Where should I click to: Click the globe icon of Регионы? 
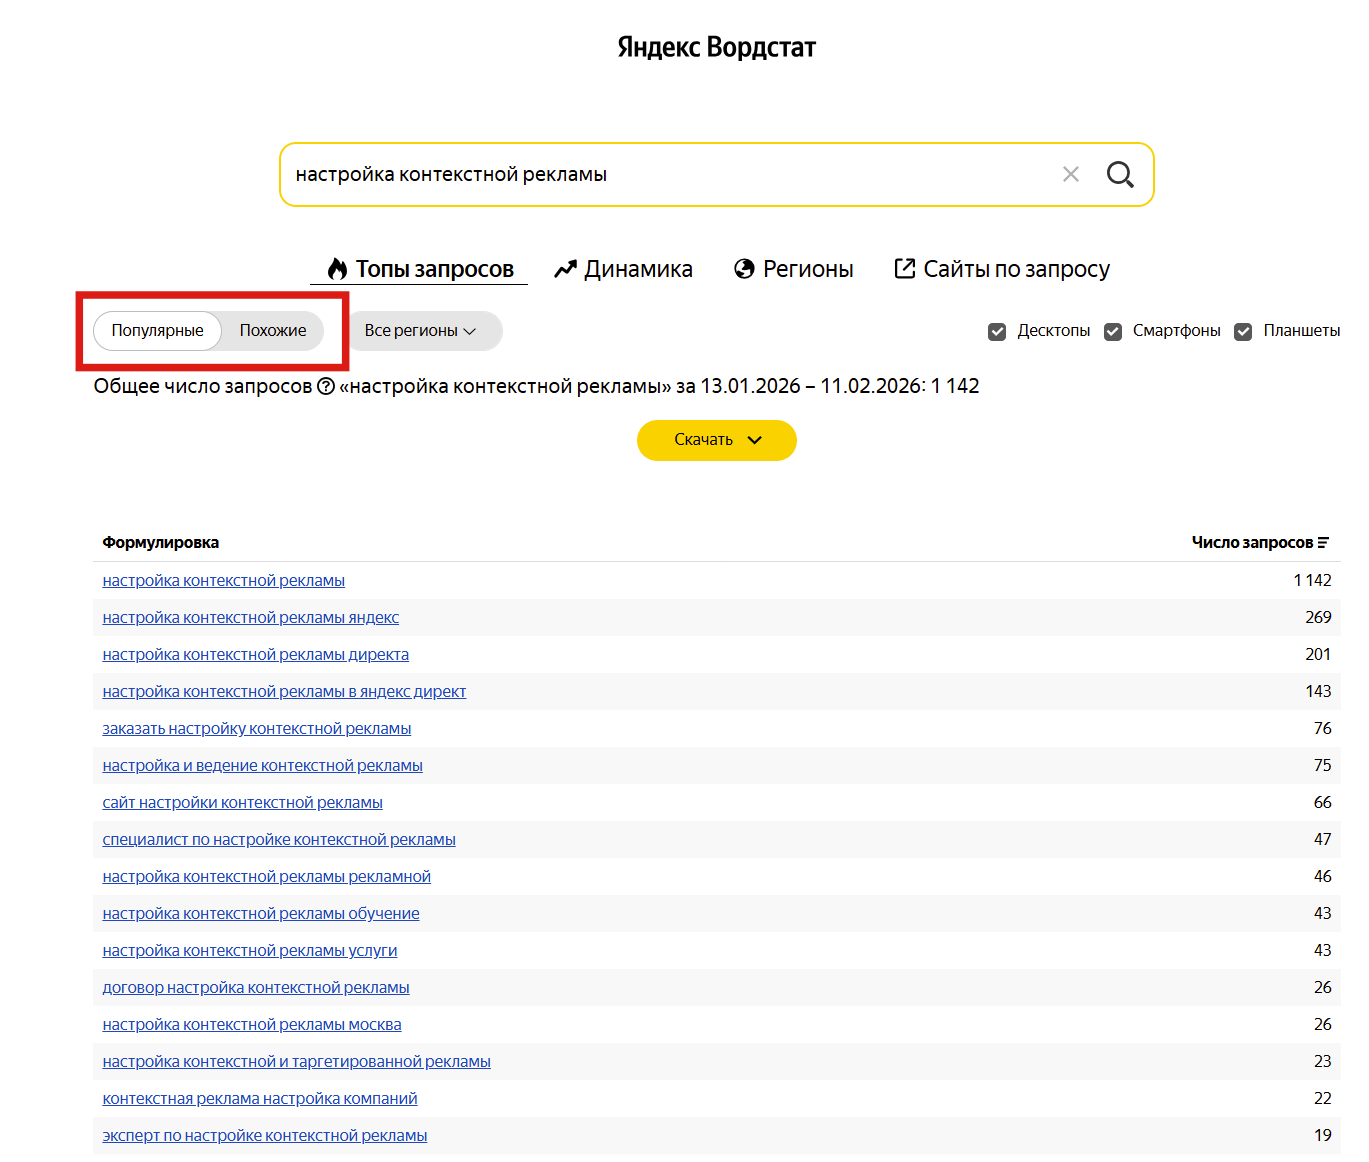[744, 269]
